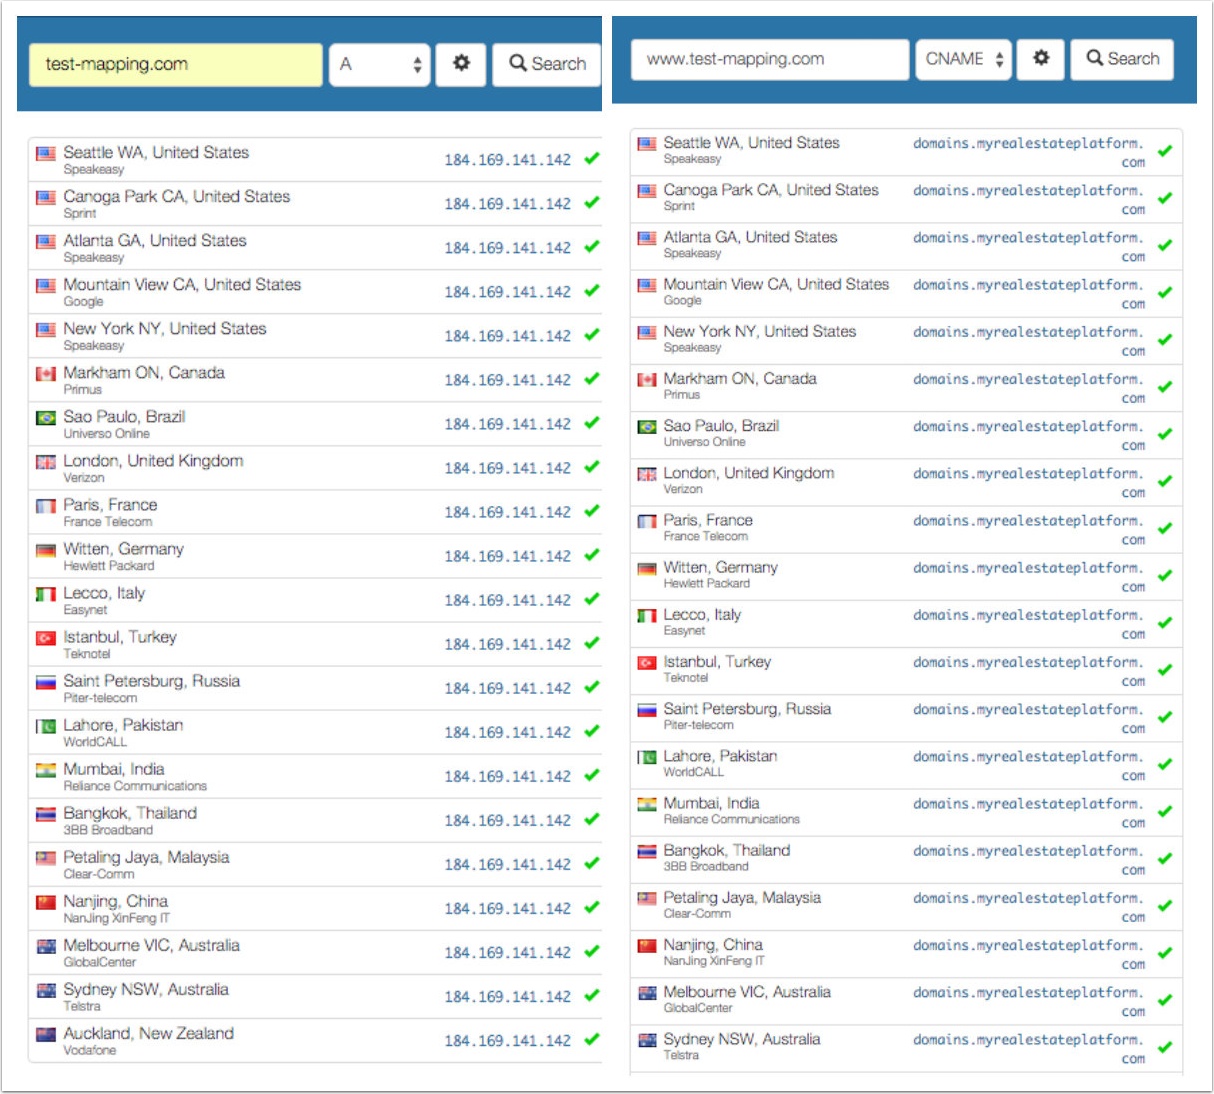
Task: Select "Petaling Jaya, Malaysia" in right panel
Action: 742,898
